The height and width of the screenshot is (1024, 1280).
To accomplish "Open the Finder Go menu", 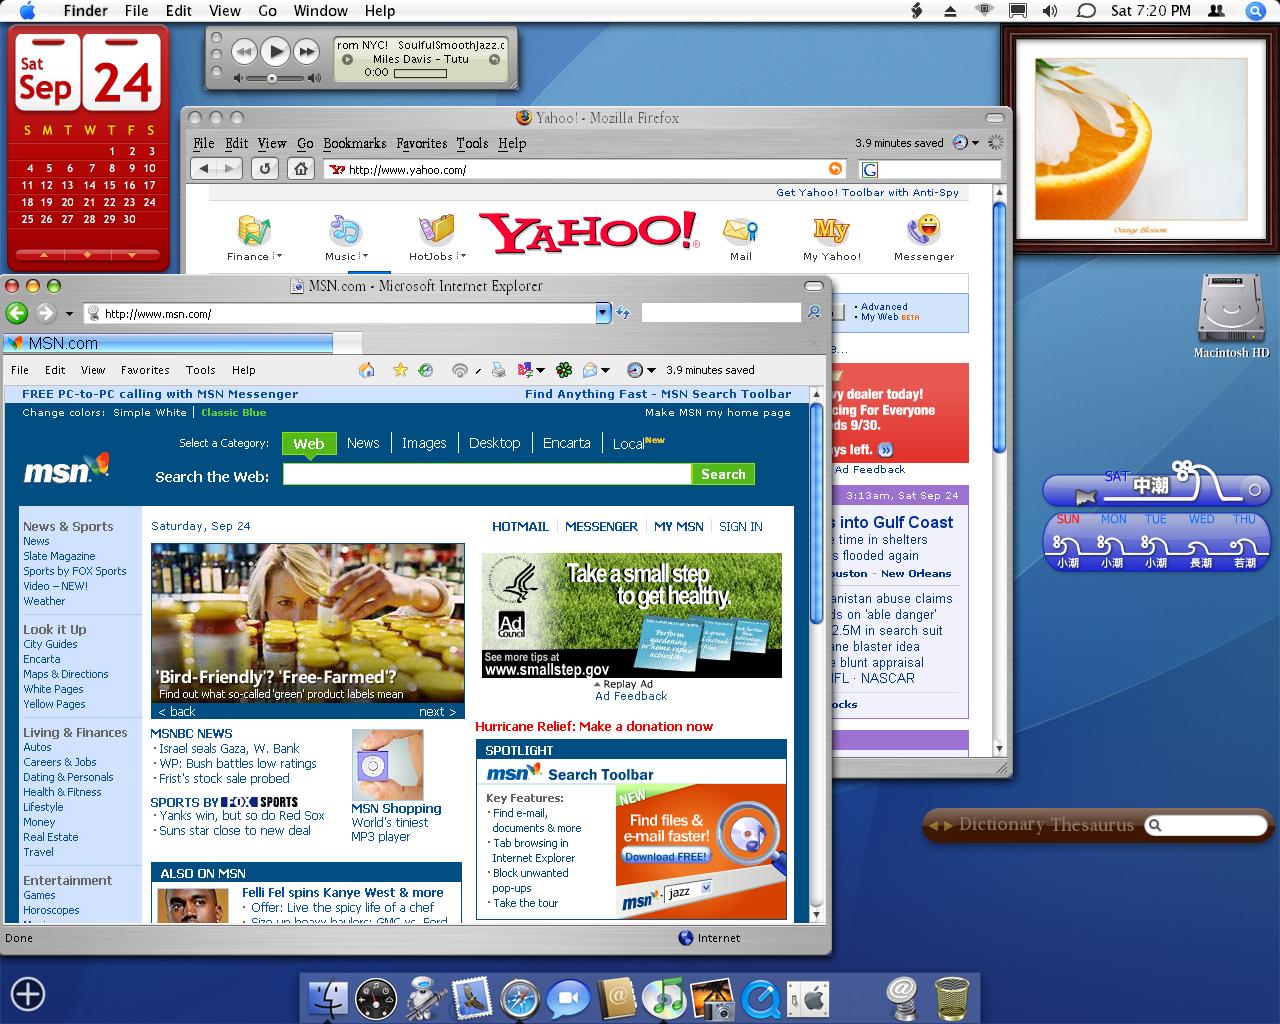I will coord(267,11).
